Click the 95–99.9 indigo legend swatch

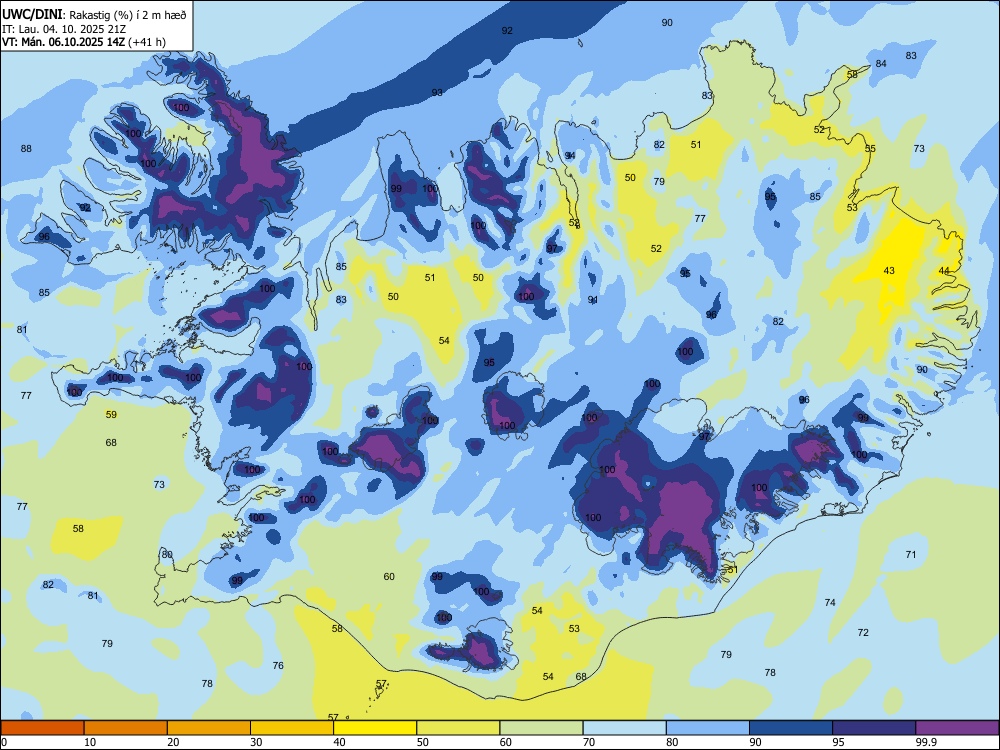pyautogui.click(x=874, y=728)
